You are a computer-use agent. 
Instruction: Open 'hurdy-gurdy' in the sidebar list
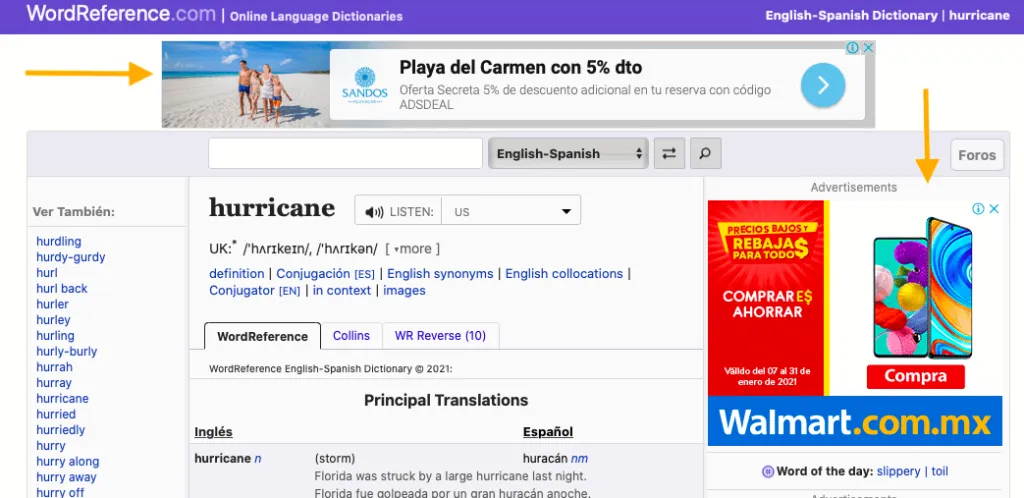coord(71,257)
